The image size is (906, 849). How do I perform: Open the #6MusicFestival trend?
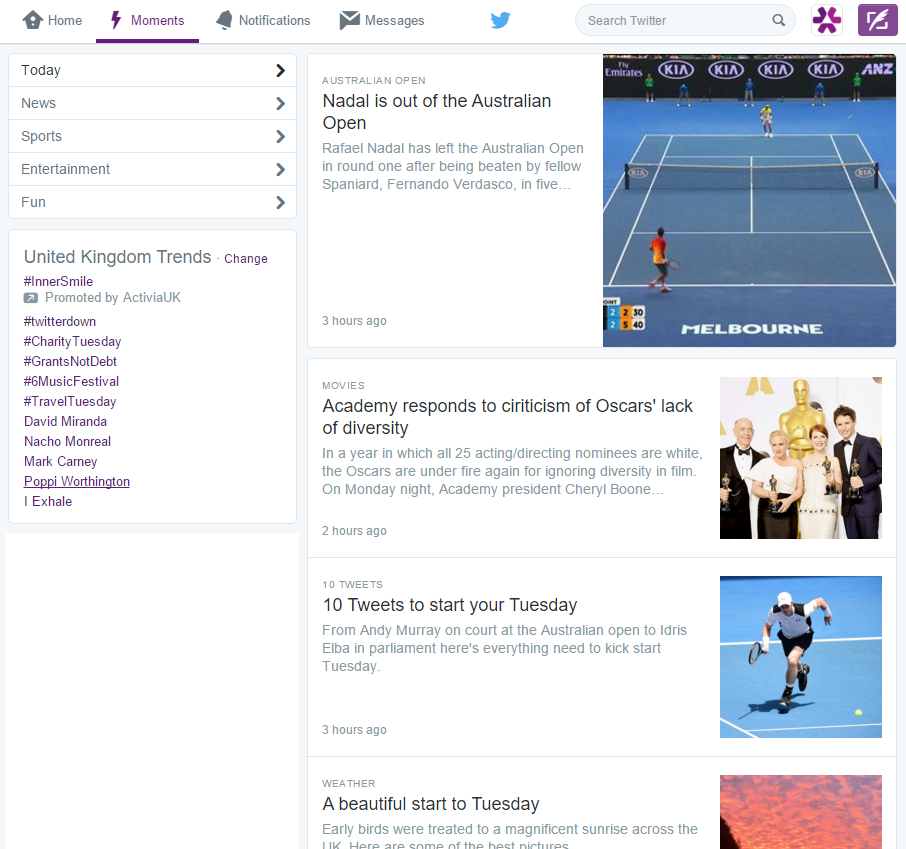point(71,381)
